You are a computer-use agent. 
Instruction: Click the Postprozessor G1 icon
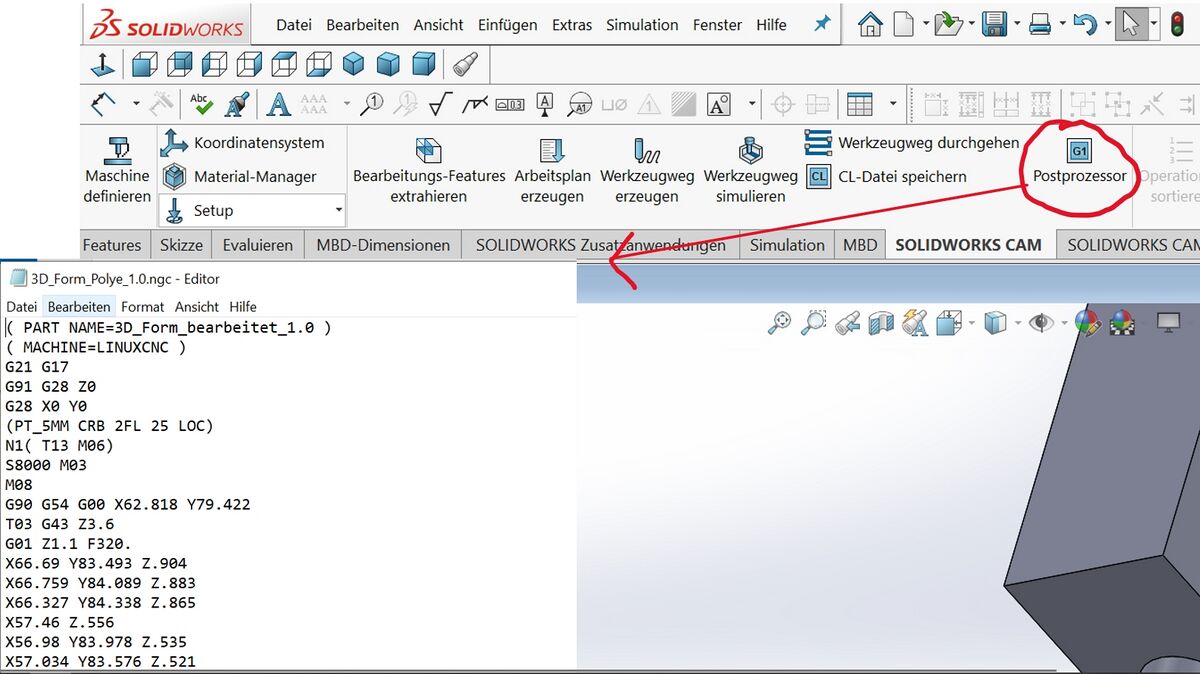1079,152
